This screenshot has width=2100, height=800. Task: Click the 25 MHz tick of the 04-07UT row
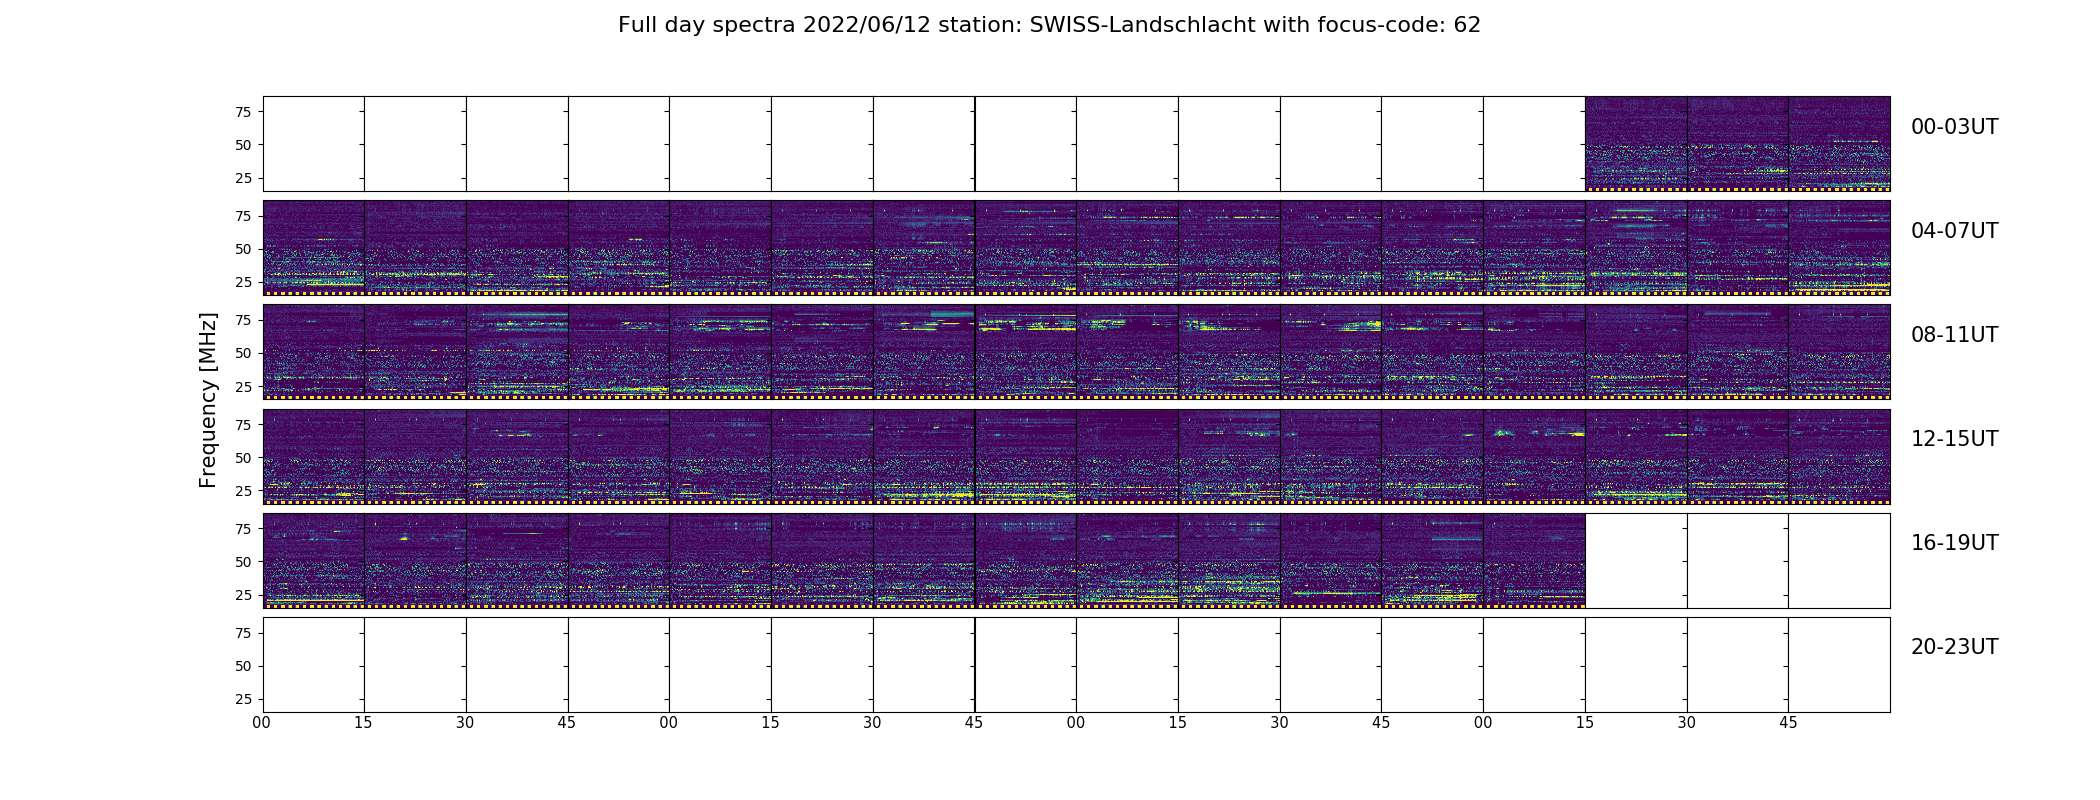tap(243, 282)
